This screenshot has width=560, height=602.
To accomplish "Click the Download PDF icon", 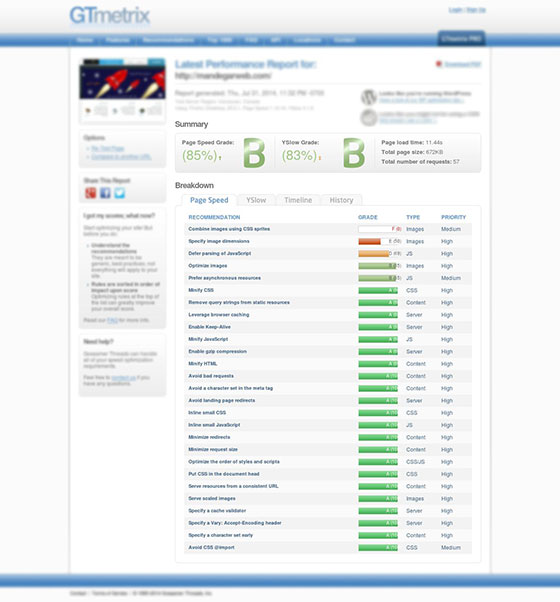I will pyautogui.click(x=439, y=64).
